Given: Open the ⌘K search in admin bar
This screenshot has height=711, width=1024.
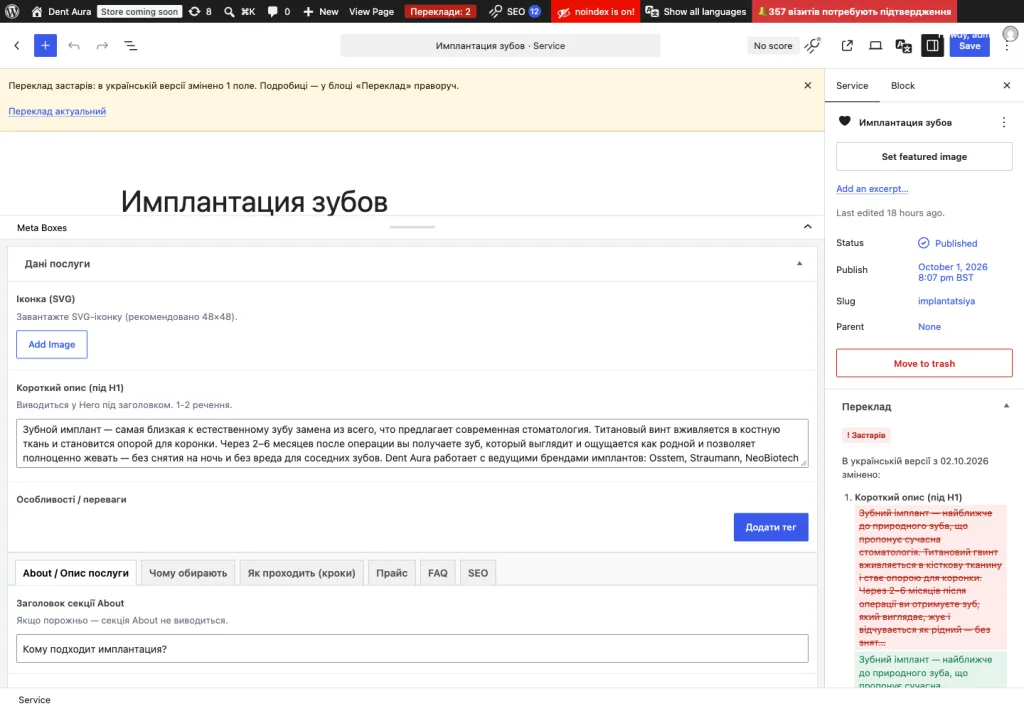Looking at the screenshot, I should click(x=239, y=11).
